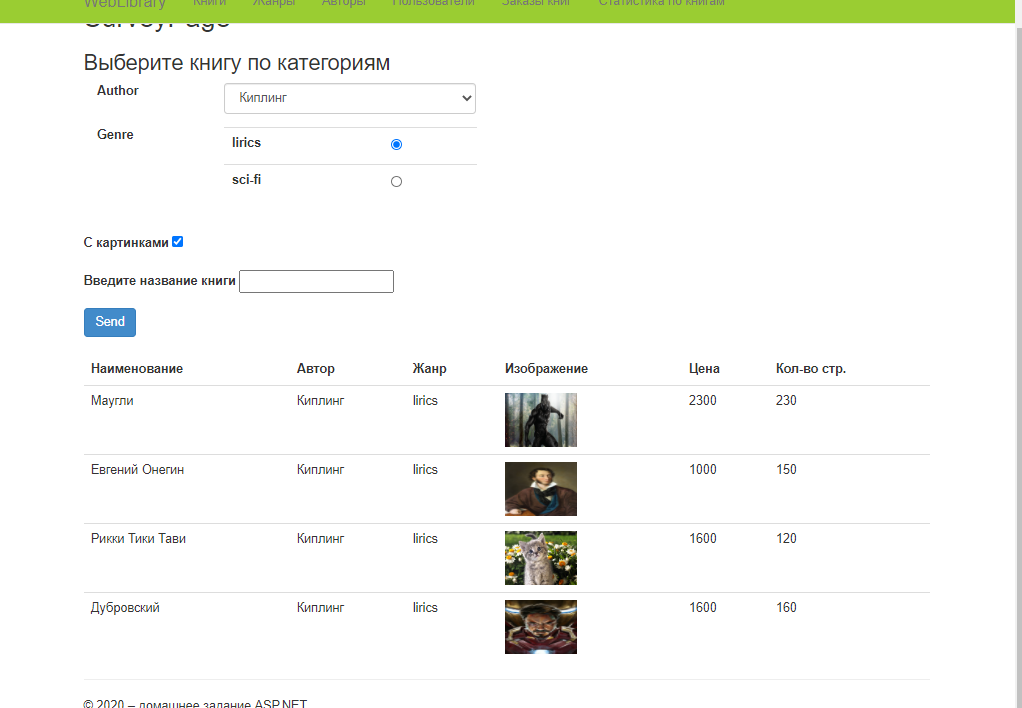Open 'Пользователи' in the top navigation
The height and width of the screenshot is (708, 1022).
click(x=432, y=4)
